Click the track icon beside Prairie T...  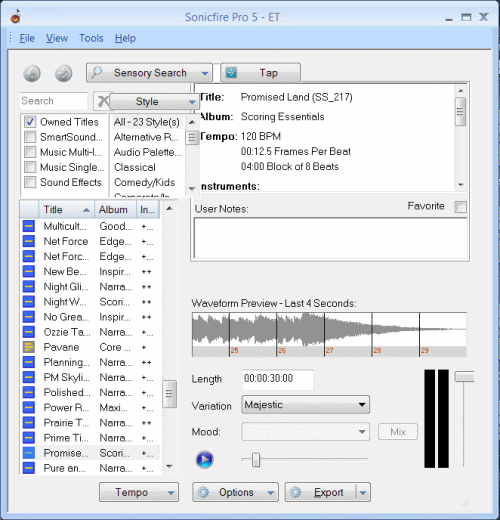tap(29, 422)
